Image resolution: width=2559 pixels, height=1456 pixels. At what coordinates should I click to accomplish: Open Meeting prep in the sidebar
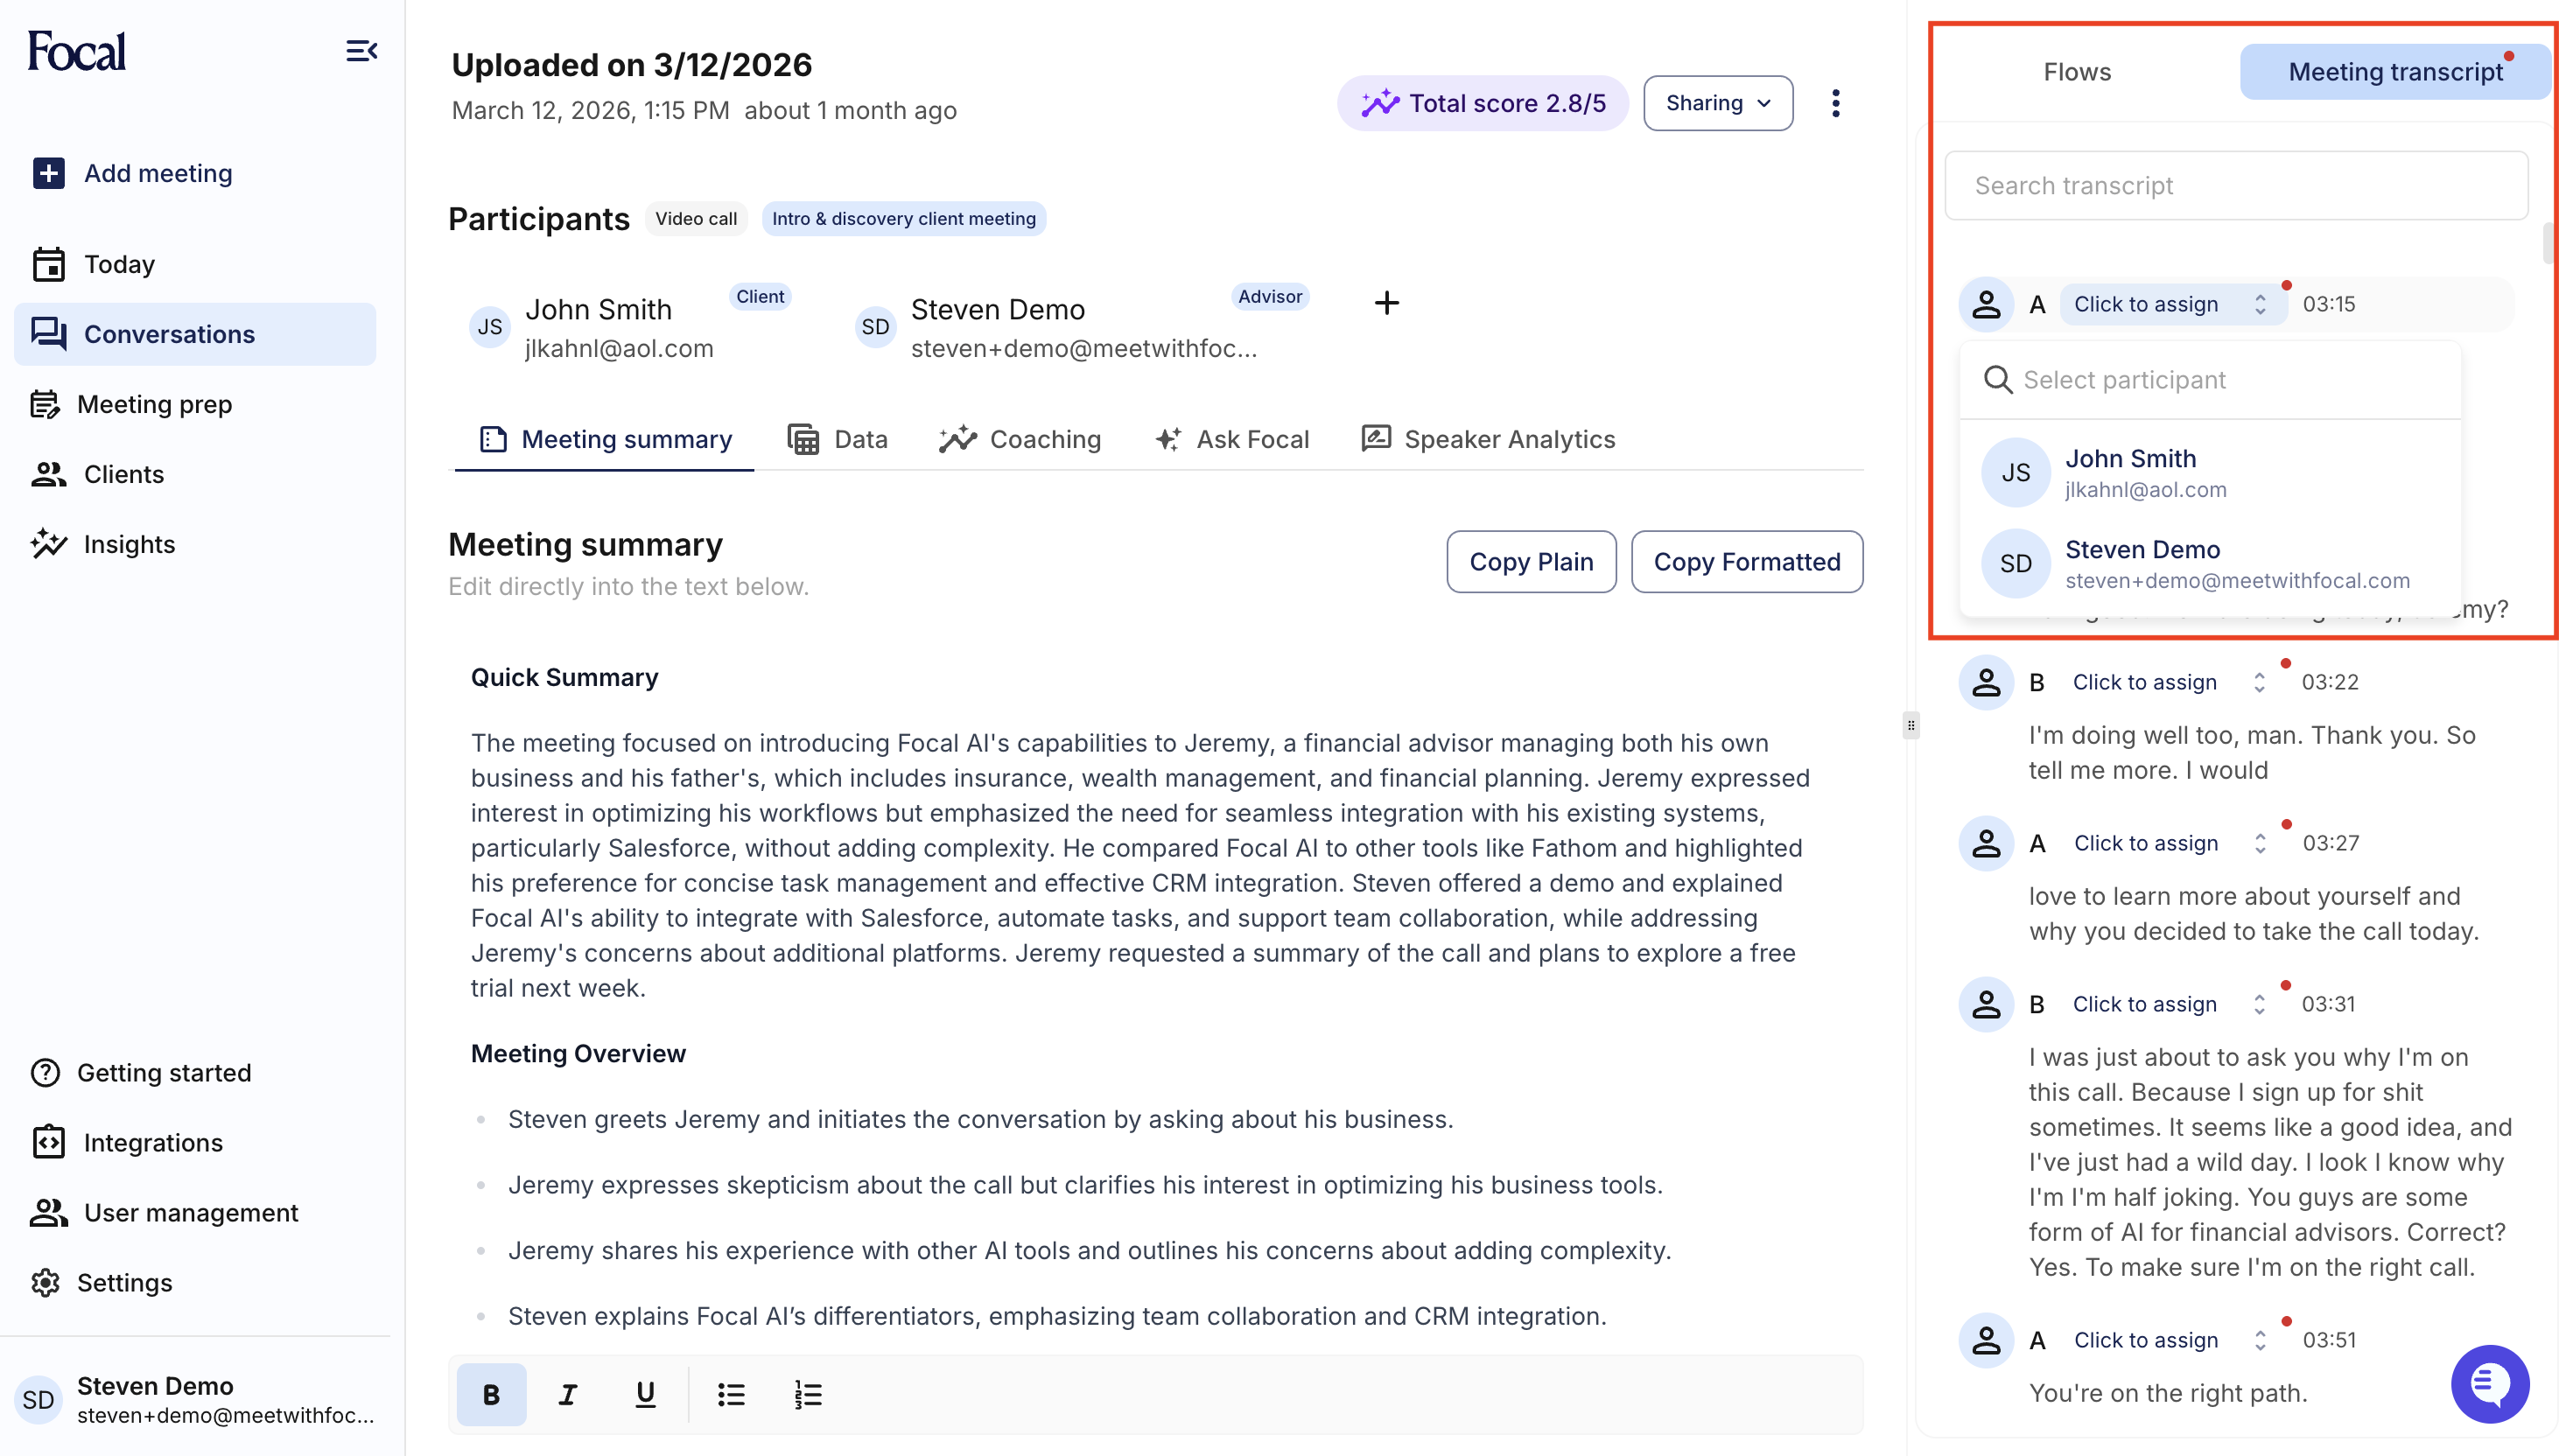[x=155, y=404]
